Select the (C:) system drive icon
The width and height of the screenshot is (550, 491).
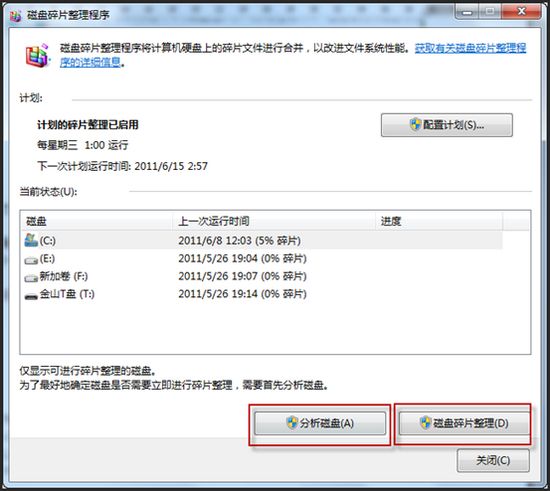31,240
